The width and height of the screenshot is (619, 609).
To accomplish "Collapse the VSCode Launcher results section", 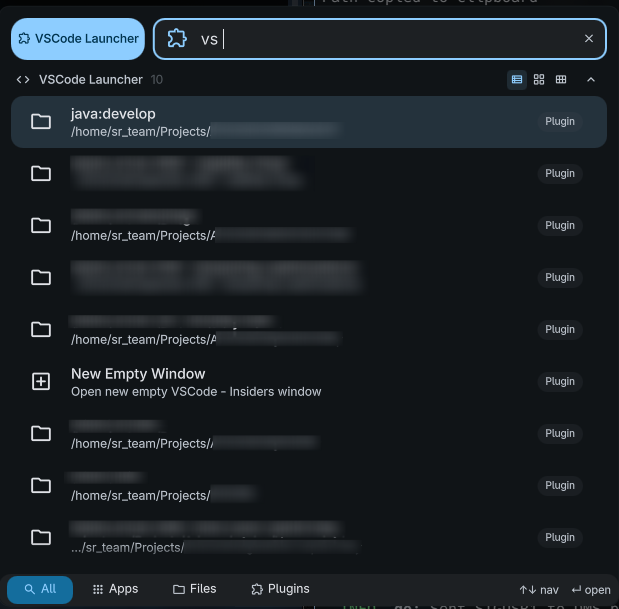I will [x=591, y=80].
